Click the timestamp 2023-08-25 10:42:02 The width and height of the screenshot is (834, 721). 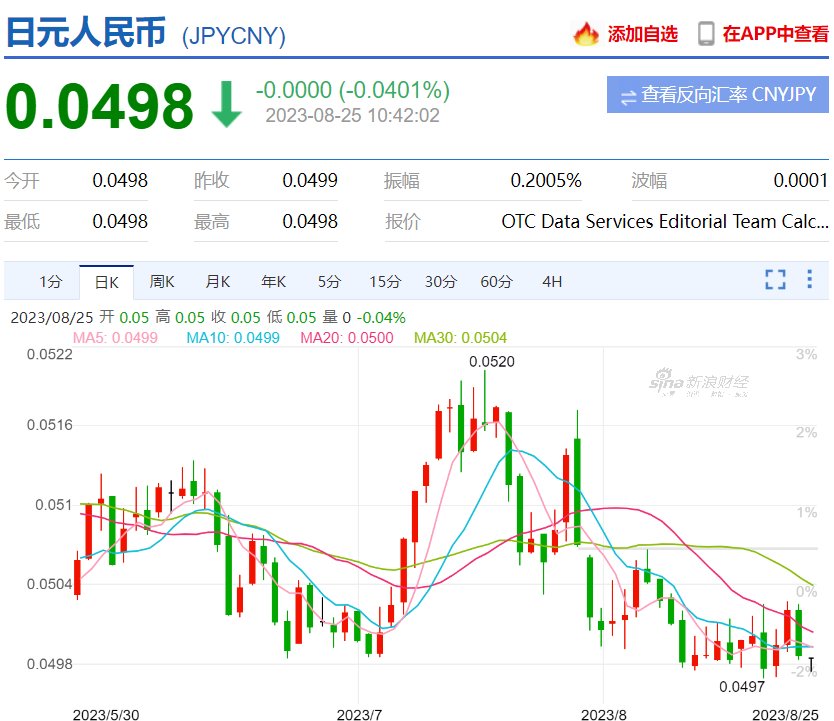pos(353,115)
